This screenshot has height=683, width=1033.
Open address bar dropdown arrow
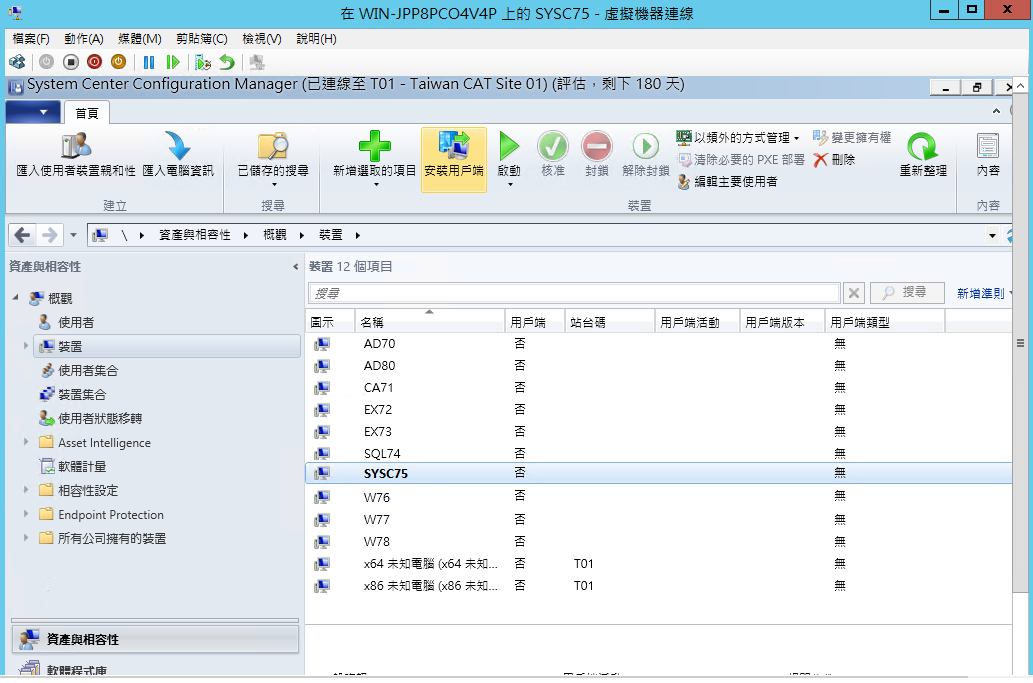(991, 235)
